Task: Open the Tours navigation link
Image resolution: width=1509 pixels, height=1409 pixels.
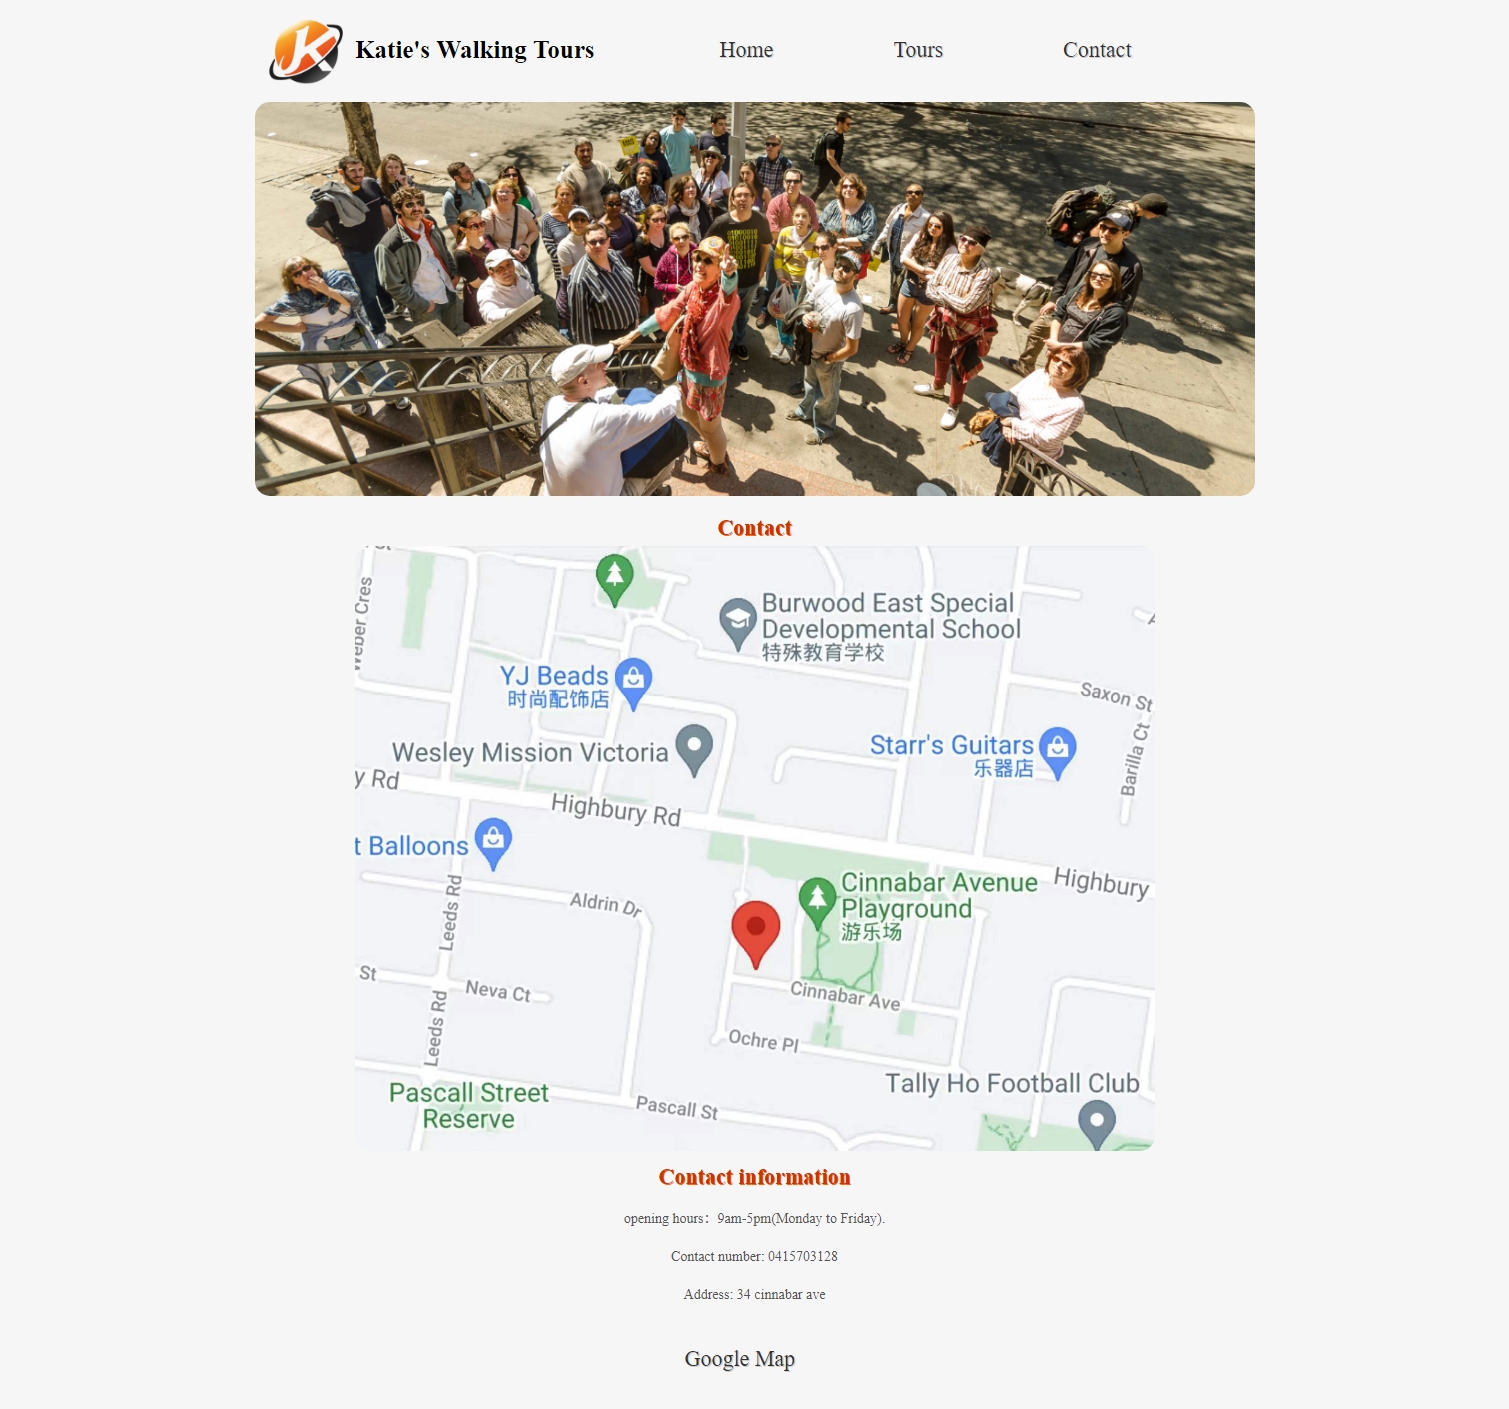Action: point(918,50)
